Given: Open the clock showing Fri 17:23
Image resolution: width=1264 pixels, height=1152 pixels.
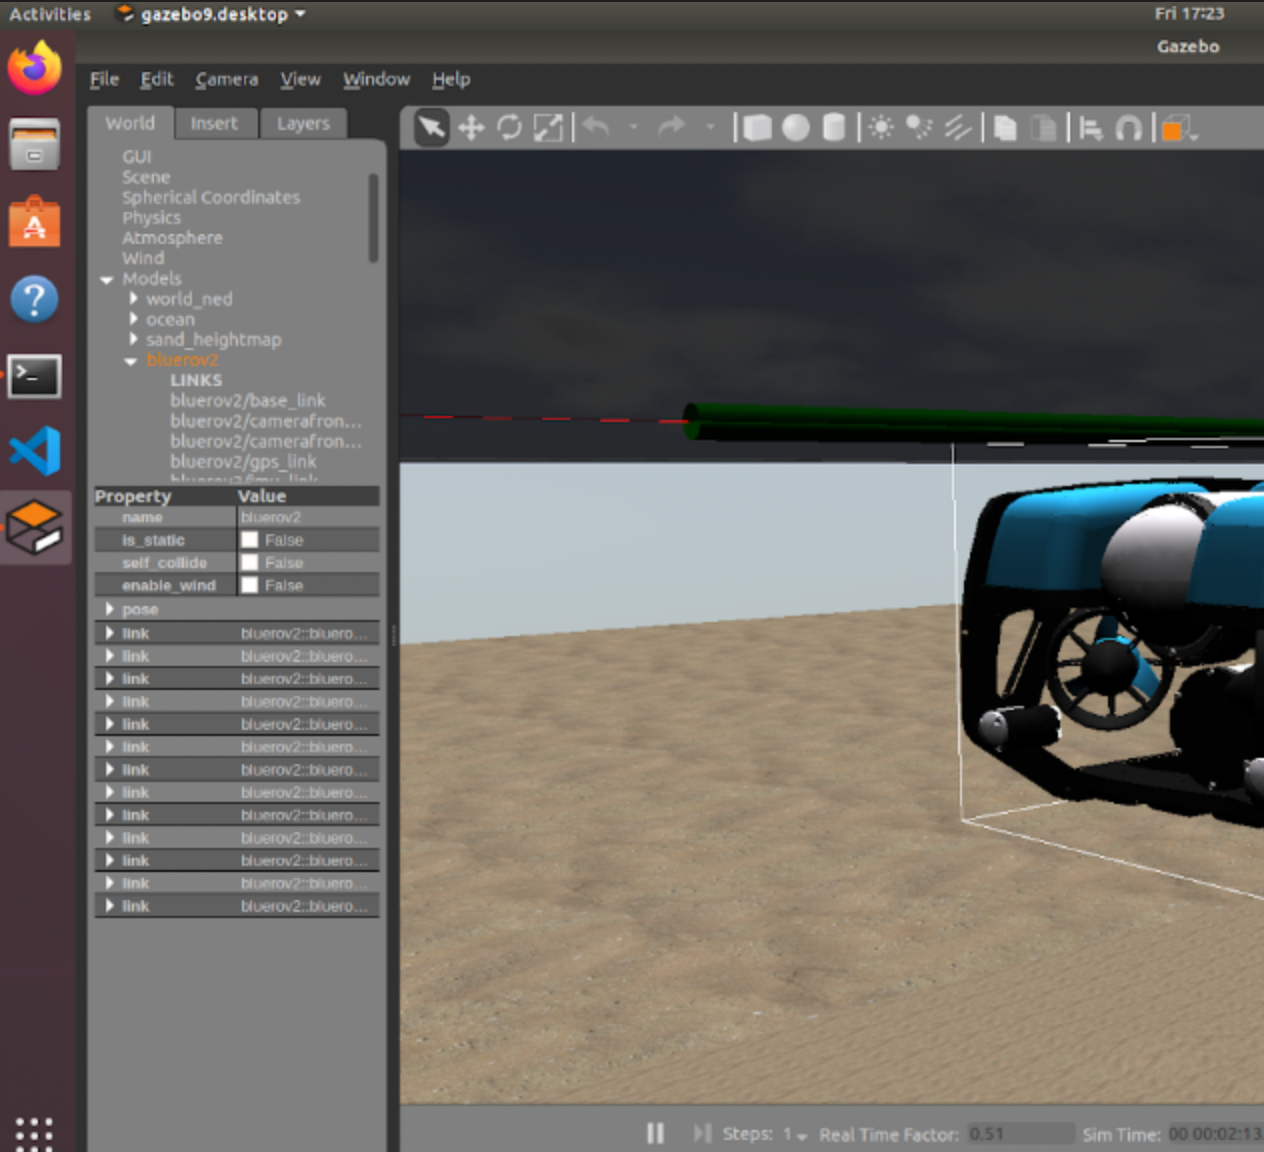Looking at the screenshot, I should (1189, 14).
